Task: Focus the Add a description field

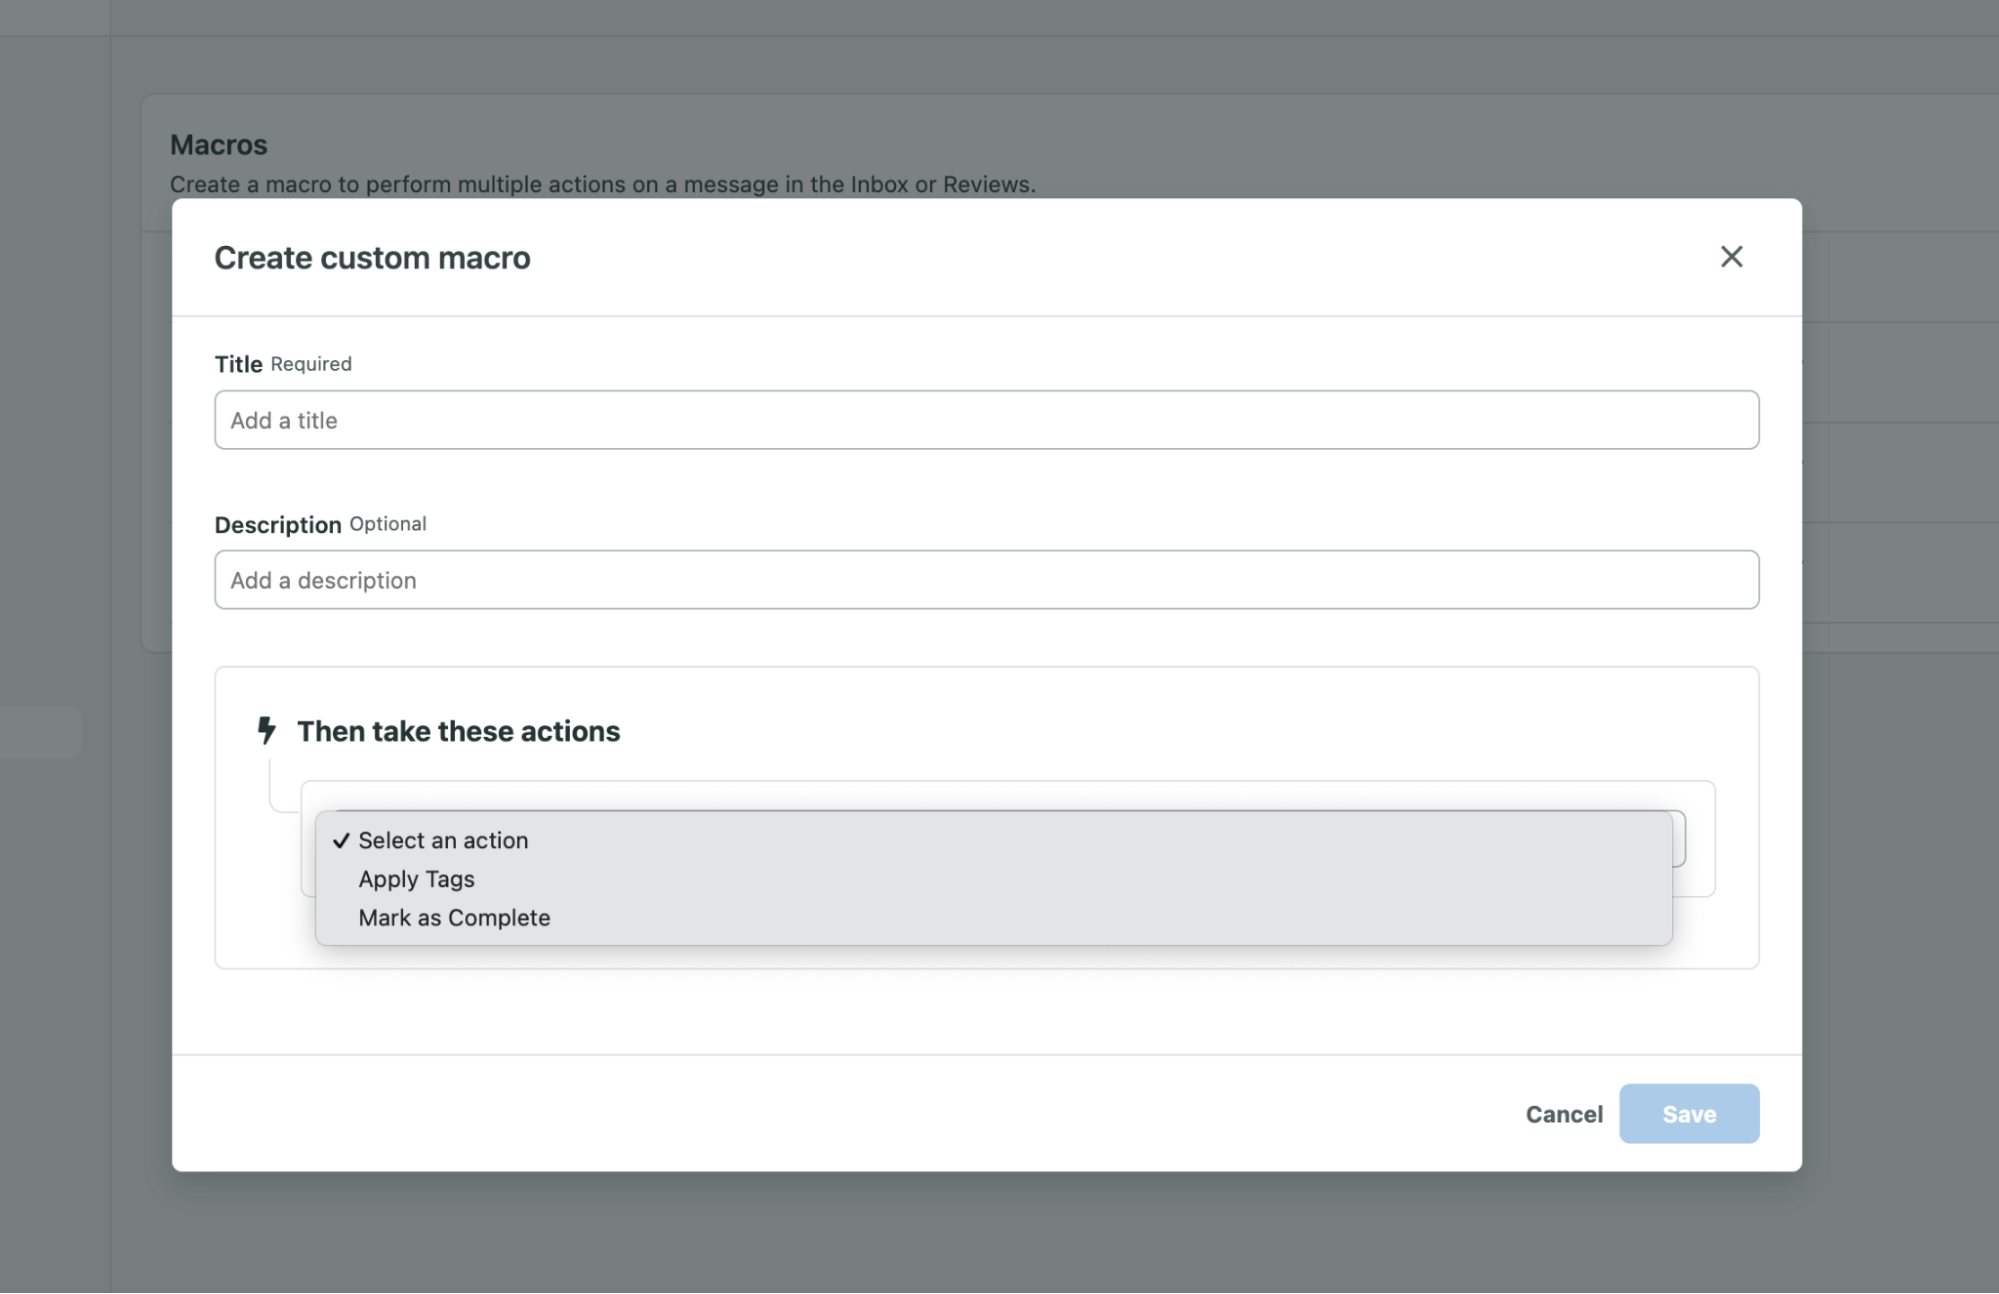Action: pos(985,580)
